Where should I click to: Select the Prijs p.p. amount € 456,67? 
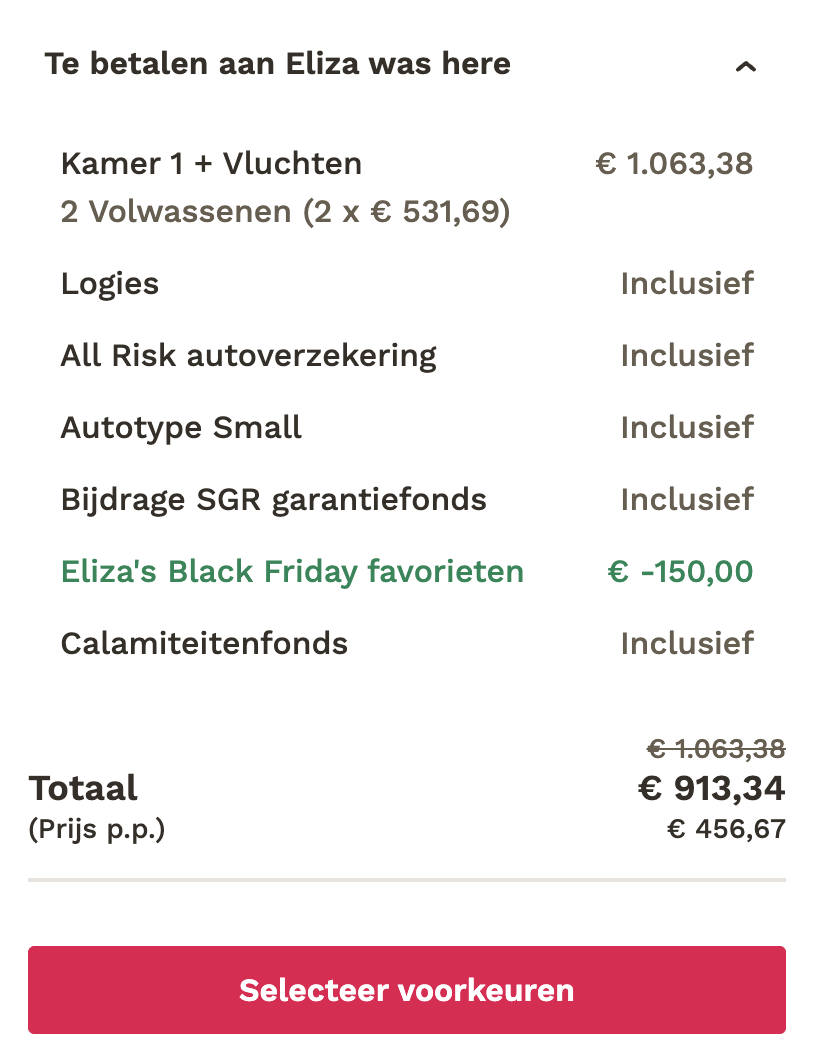coord(726,828)
